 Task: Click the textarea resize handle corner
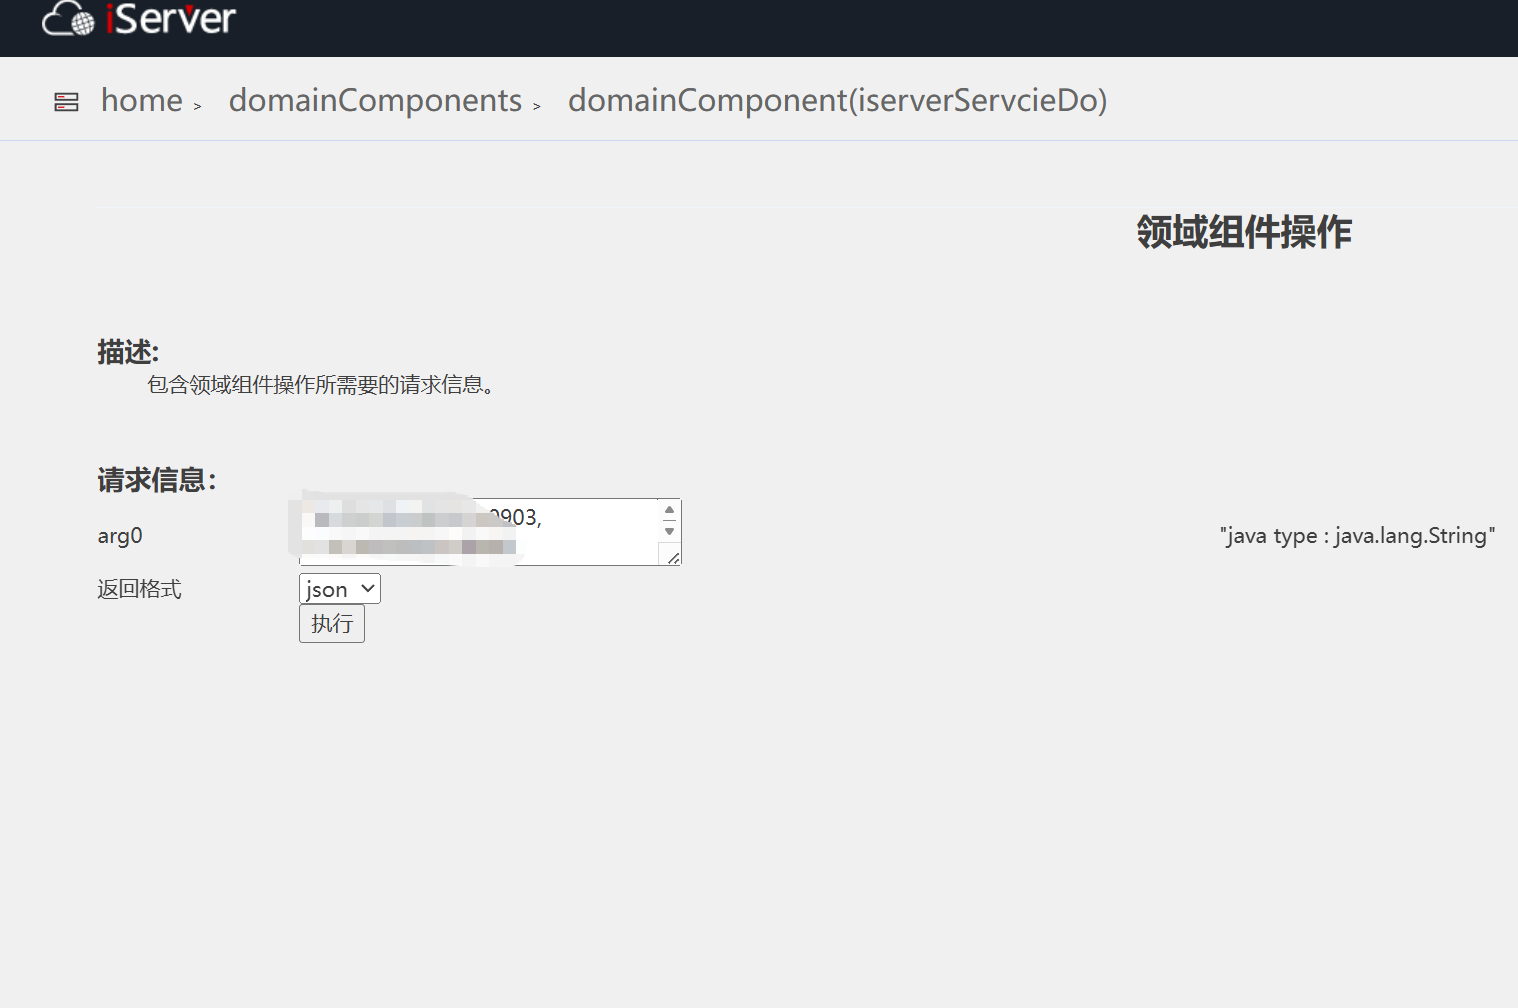click(x=674, y=558)
